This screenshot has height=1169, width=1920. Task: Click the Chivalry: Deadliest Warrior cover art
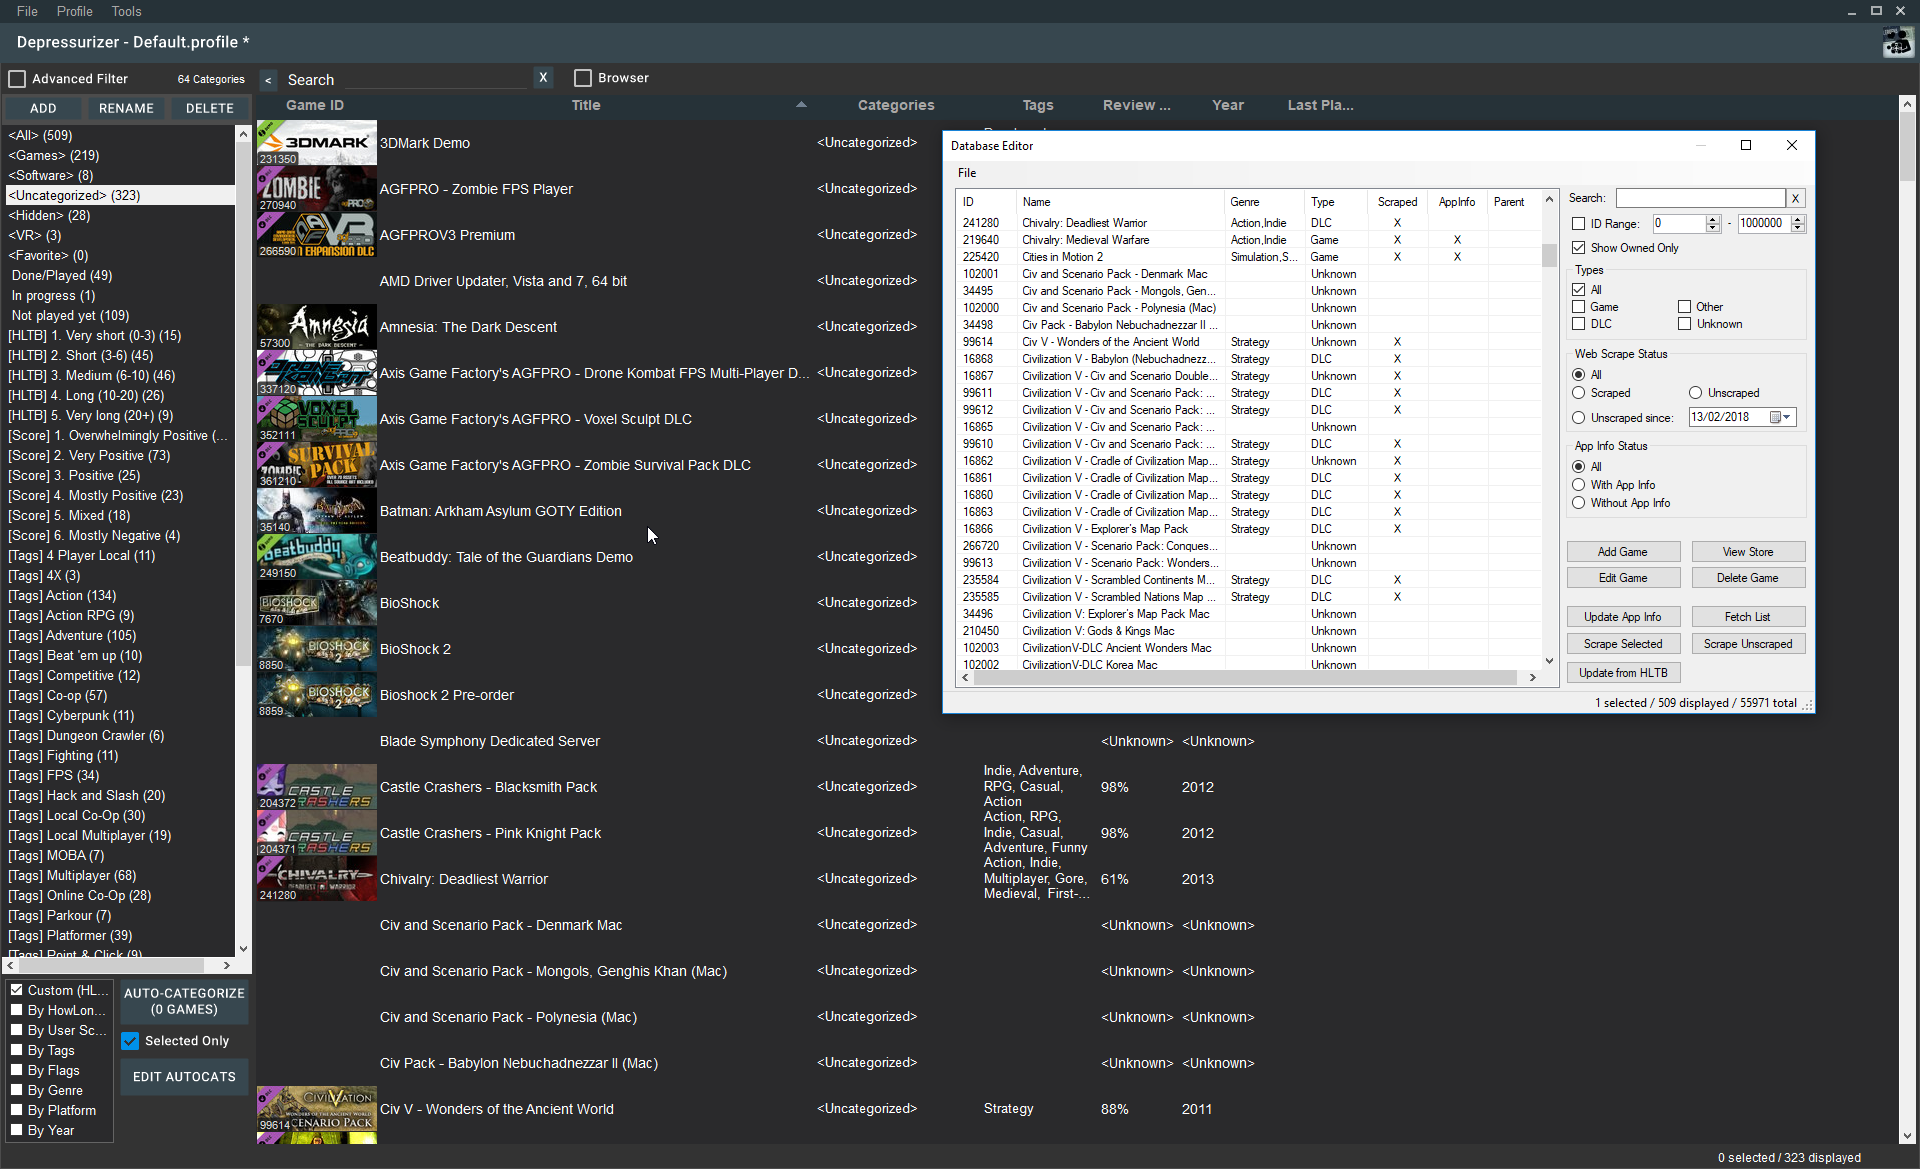click(x=316, y=879)
